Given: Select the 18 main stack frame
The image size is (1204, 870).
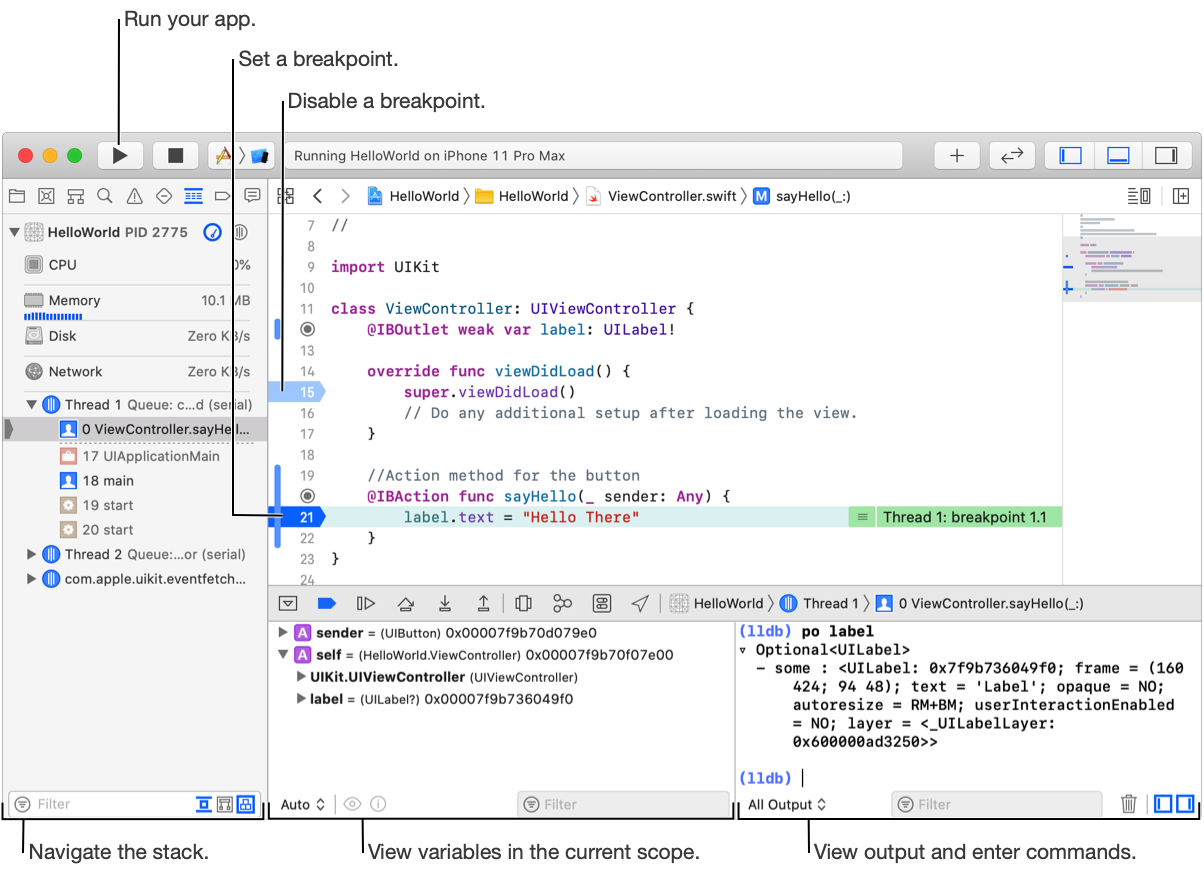Looking at the screenshot, I should pyautogui.click(x=108, y=481).
